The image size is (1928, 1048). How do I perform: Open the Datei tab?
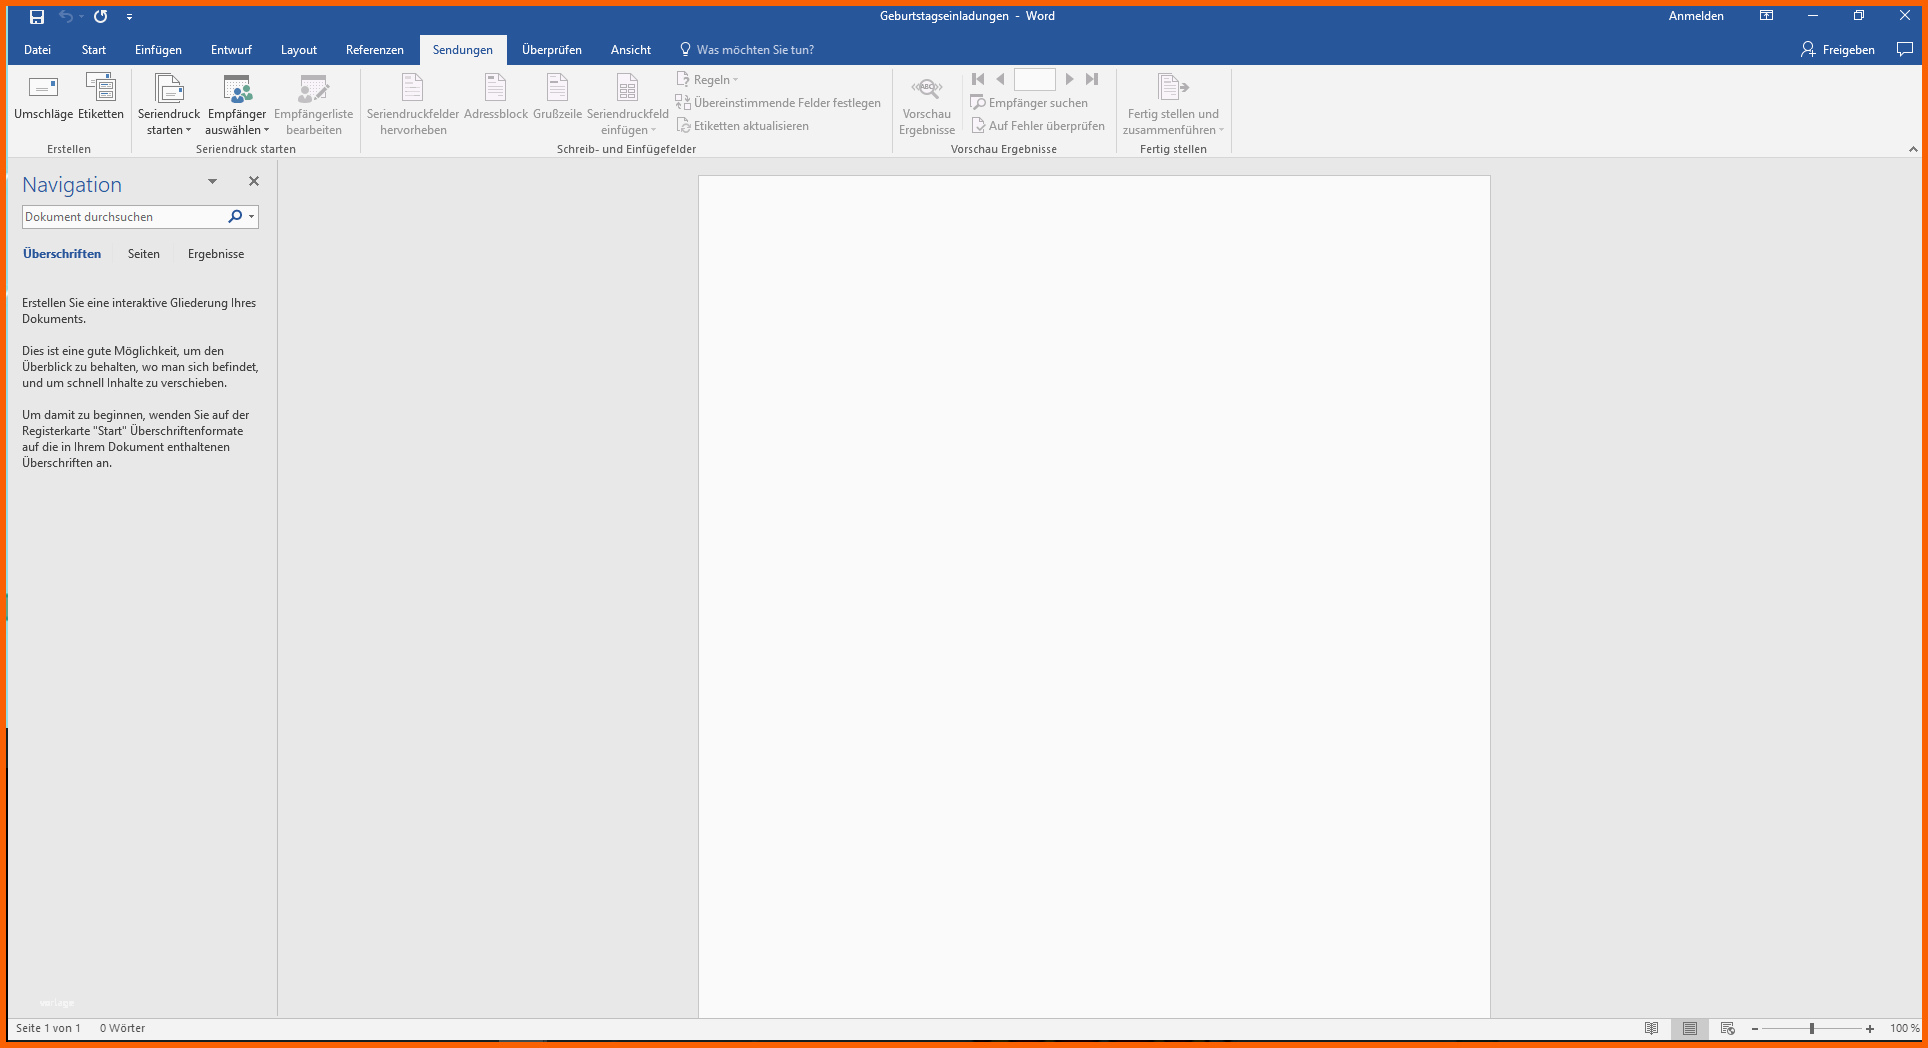coord(38,50)
